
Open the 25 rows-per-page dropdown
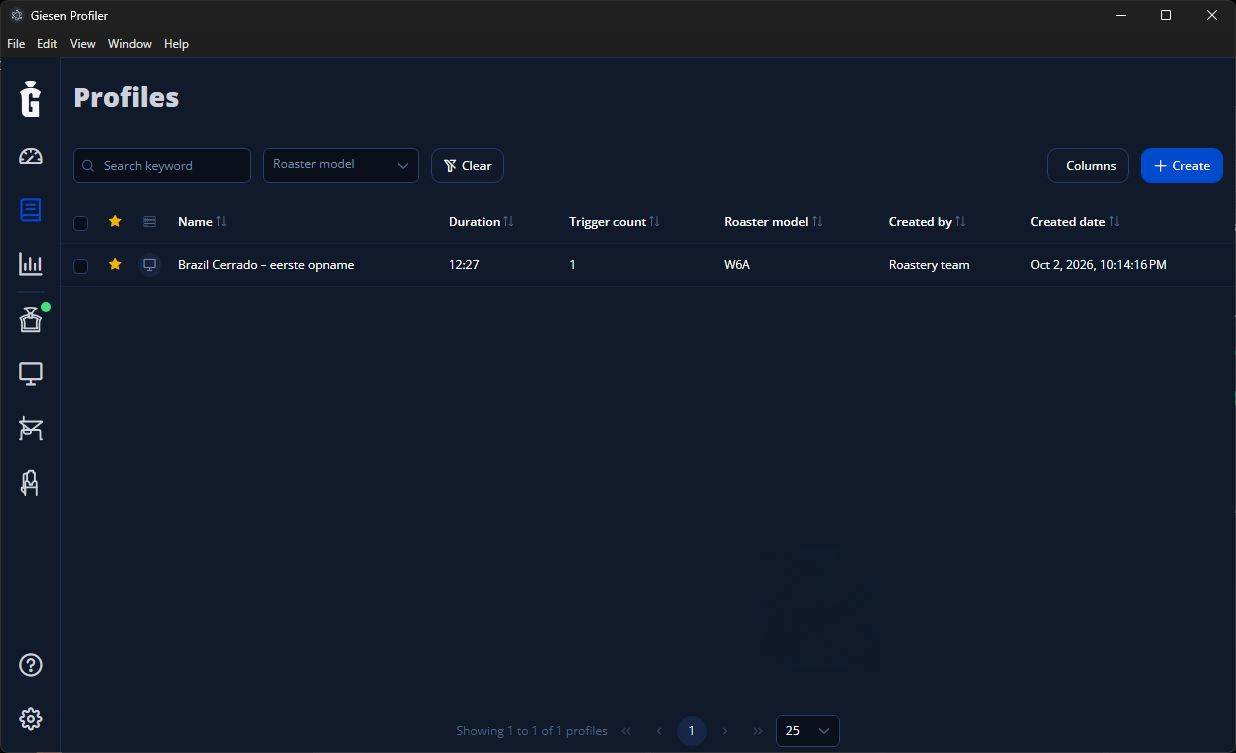808,731
